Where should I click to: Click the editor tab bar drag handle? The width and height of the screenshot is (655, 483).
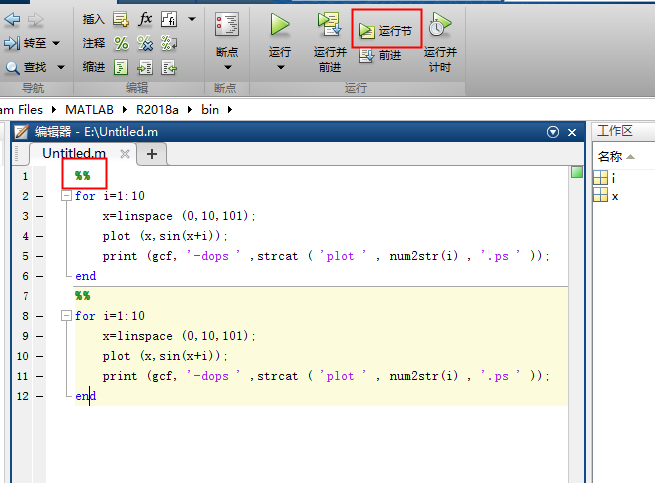(x=17, y=153)
